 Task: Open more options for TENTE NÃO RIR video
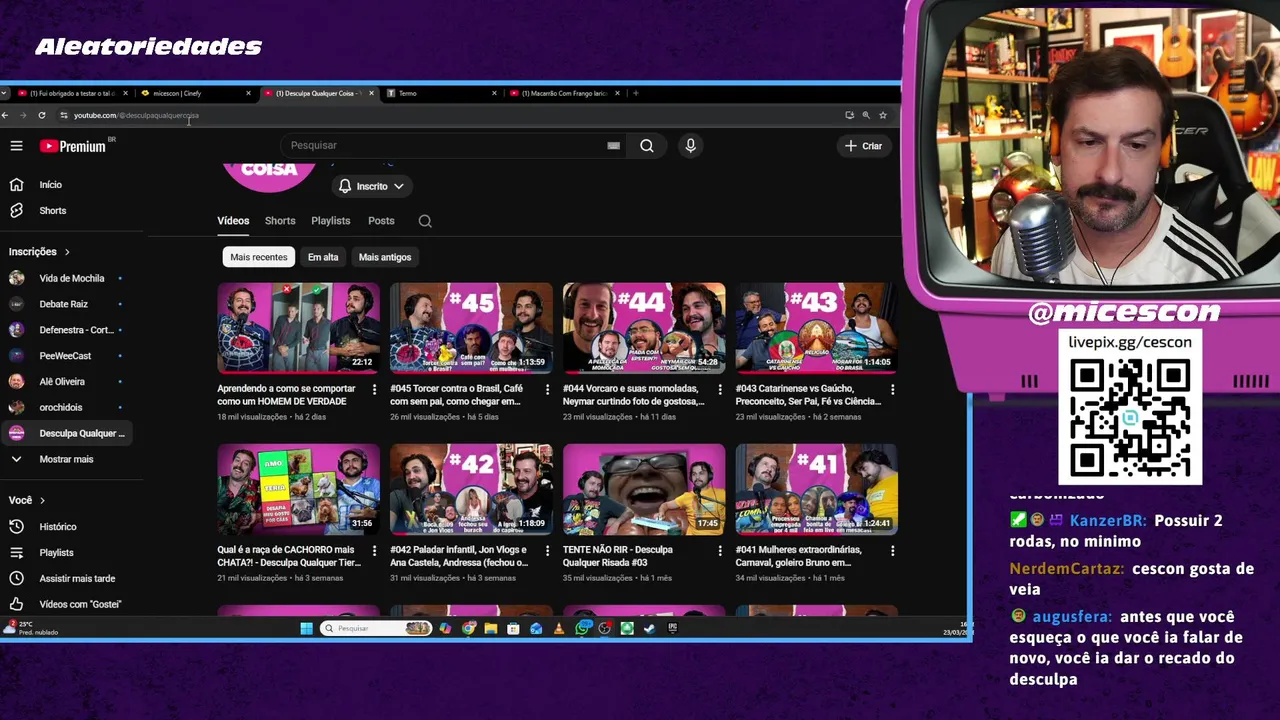click(x=720, y=550)
